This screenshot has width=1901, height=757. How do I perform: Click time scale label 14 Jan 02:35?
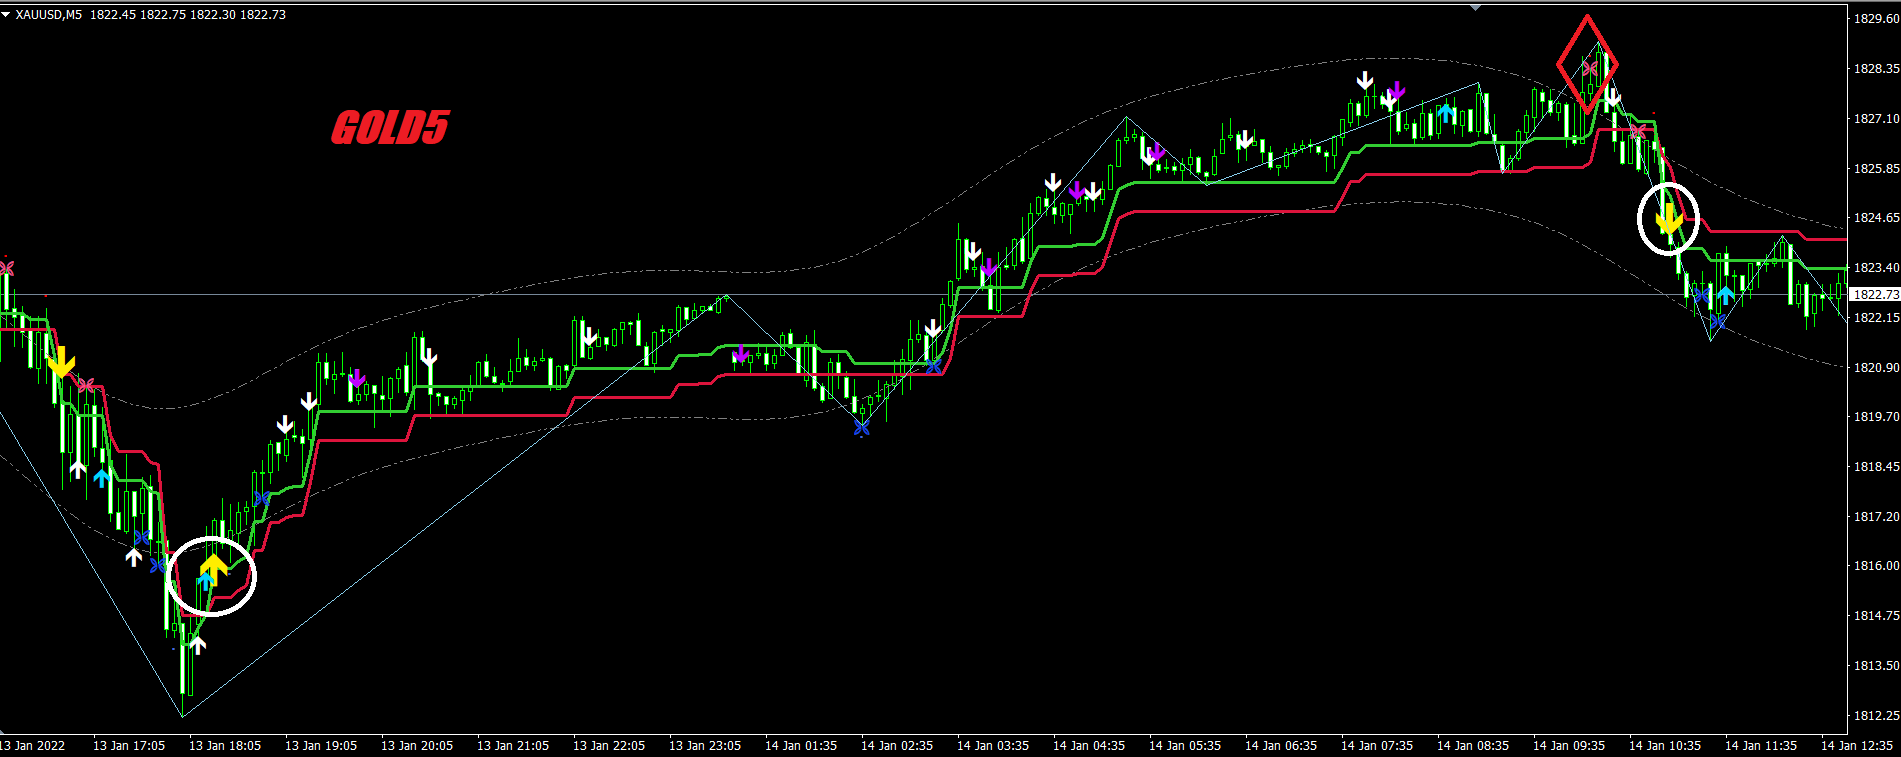[897, 746]
